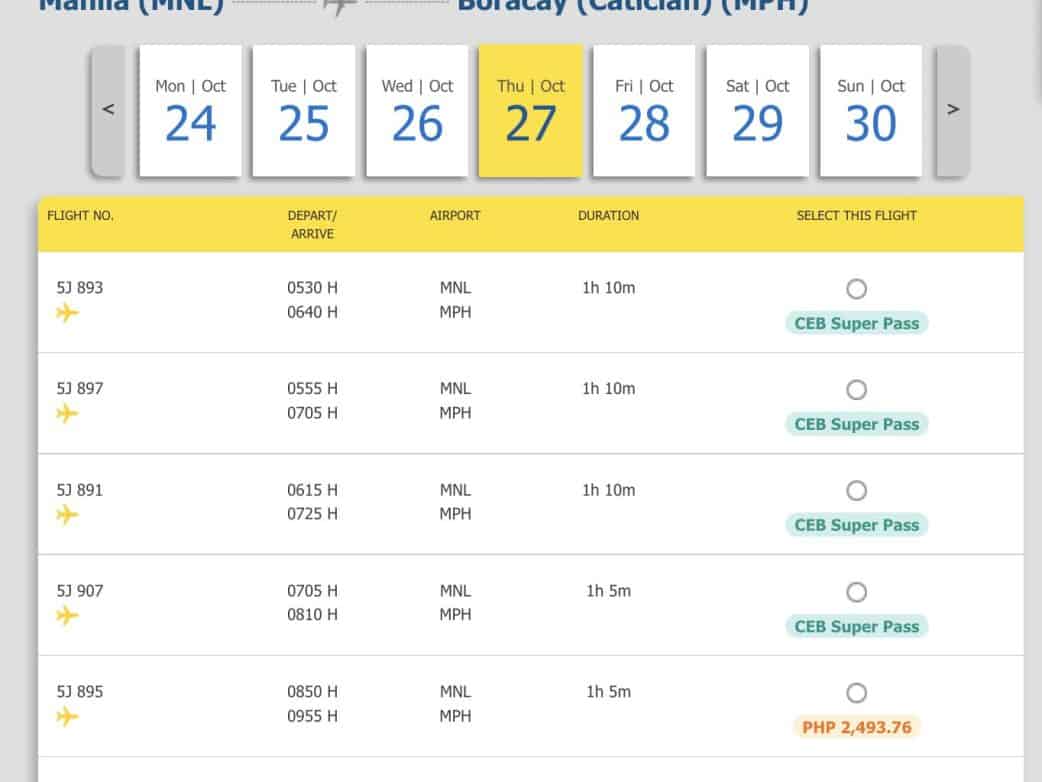The width and height of the screenshot is (1042, 782).
Task: Show next week using right arrow
Action: pos(952,110)
